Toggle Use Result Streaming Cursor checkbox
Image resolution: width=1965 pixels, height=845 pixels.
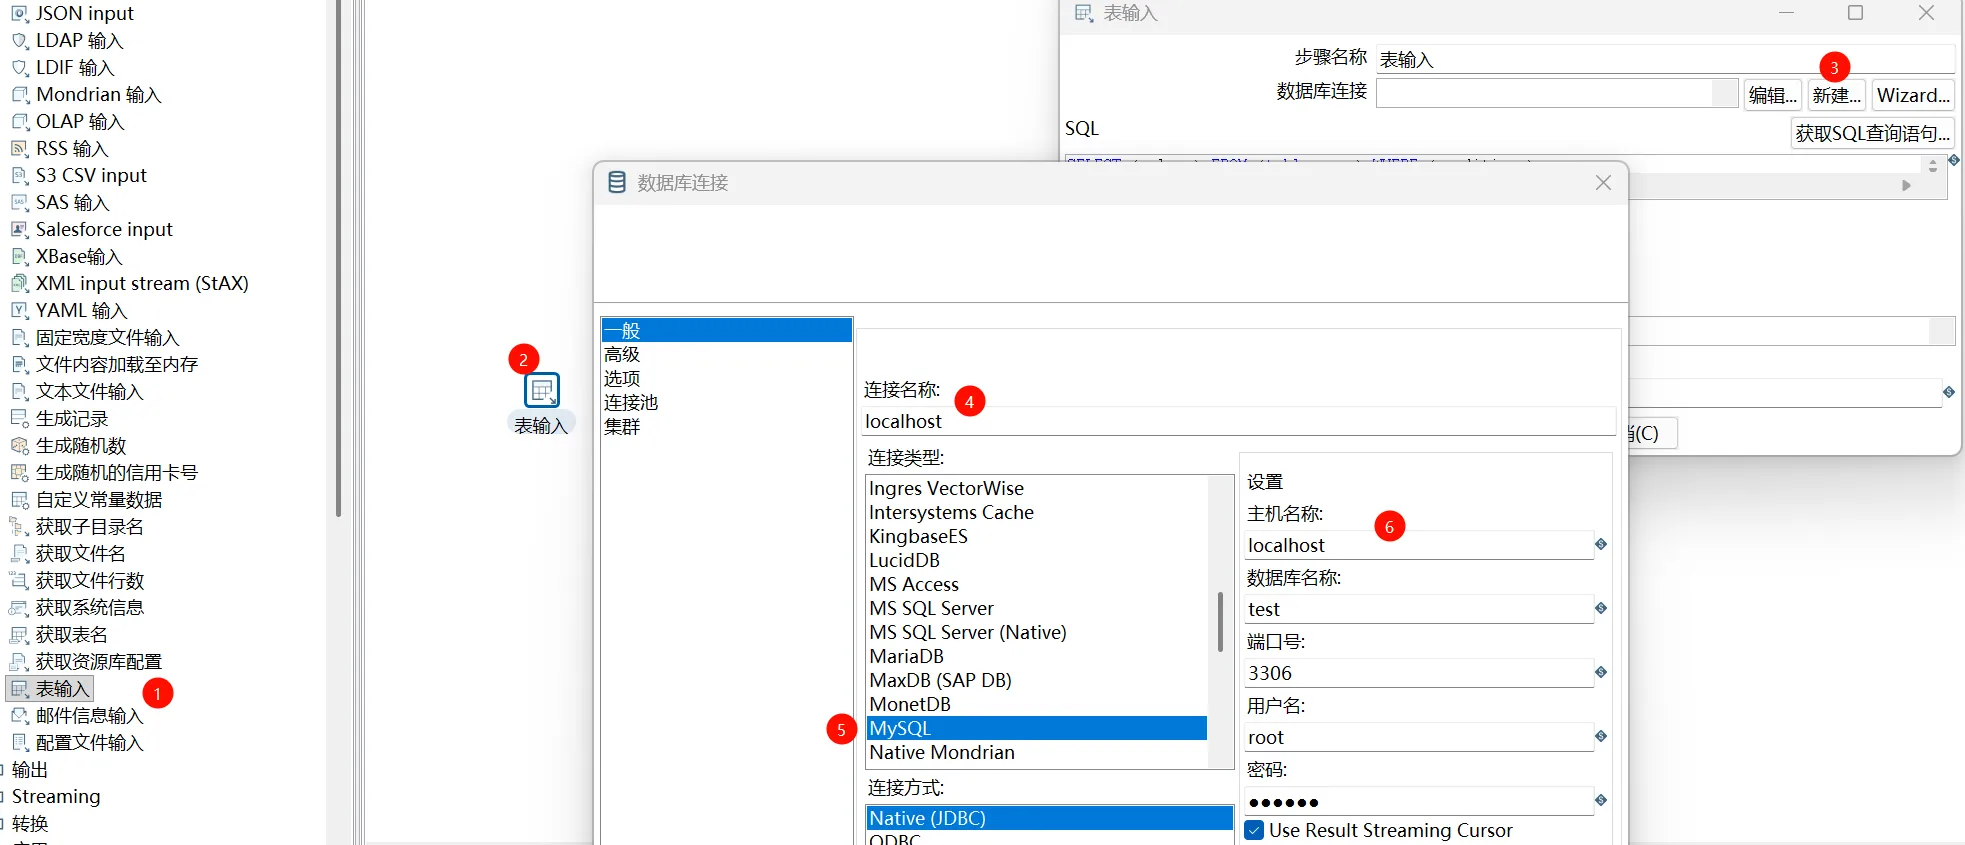pos(1255,830)
